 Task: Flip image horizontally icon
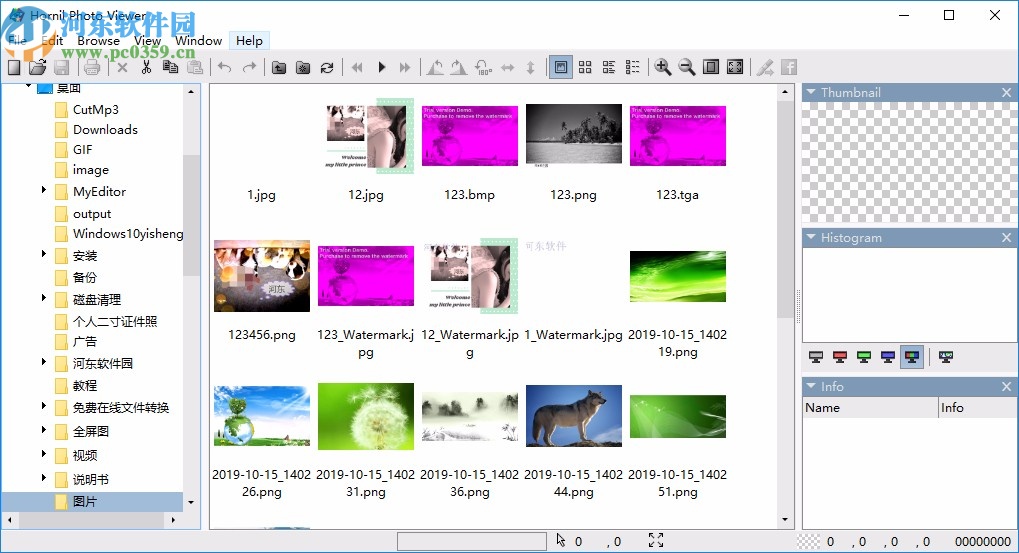point(507,67)
